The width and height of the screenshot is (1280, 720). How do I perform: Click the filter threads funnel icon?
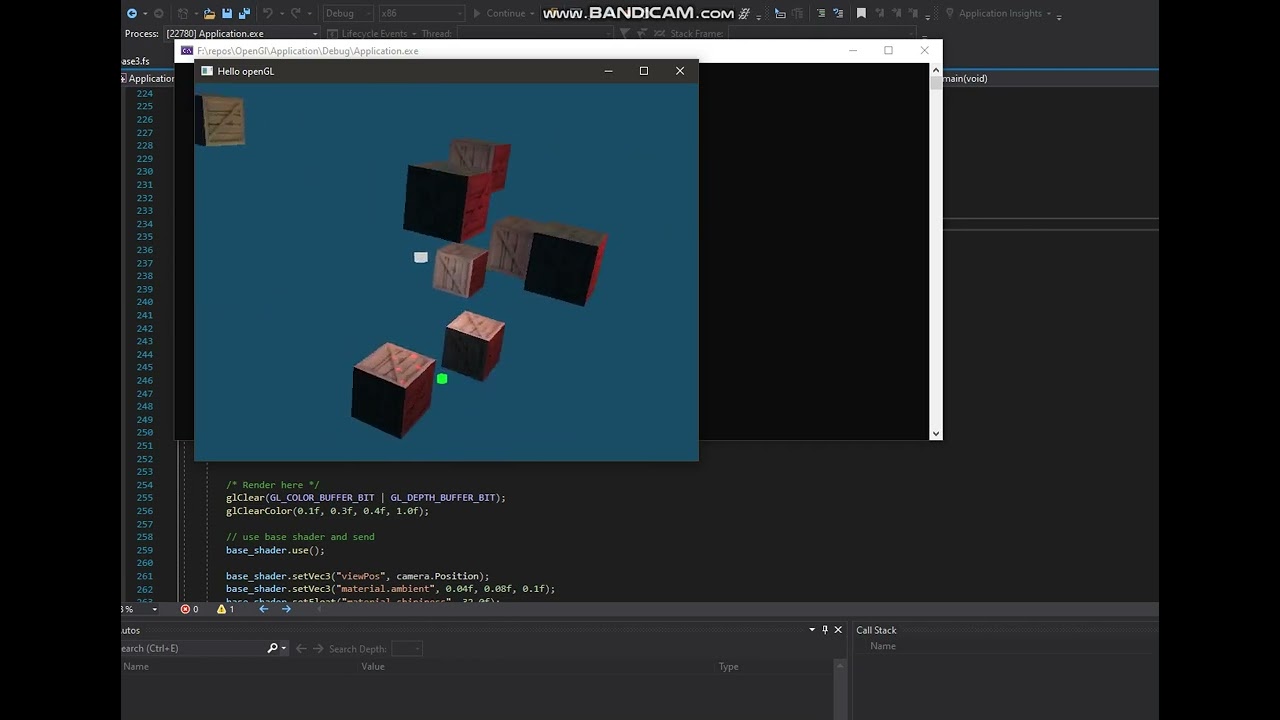tap(624, 33)
